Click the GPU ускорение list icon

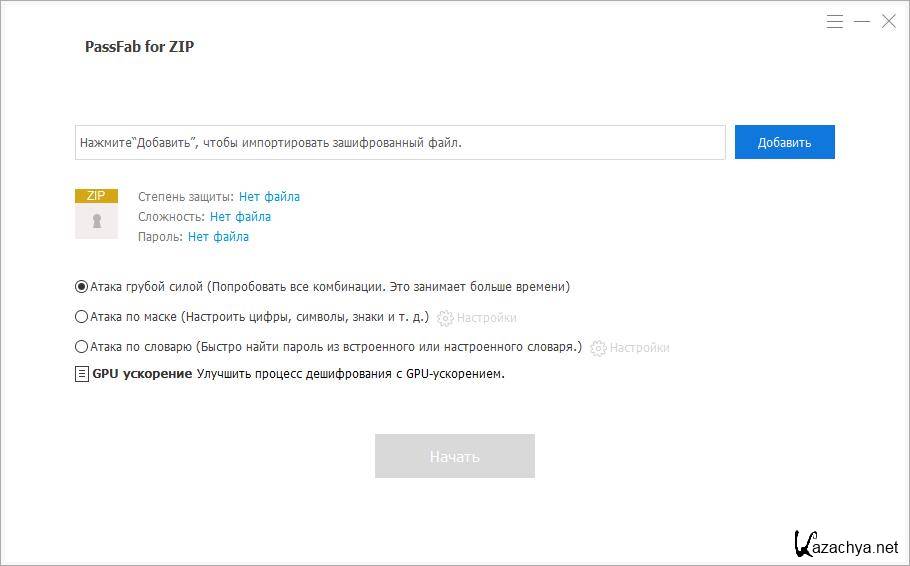click(82, 374)
